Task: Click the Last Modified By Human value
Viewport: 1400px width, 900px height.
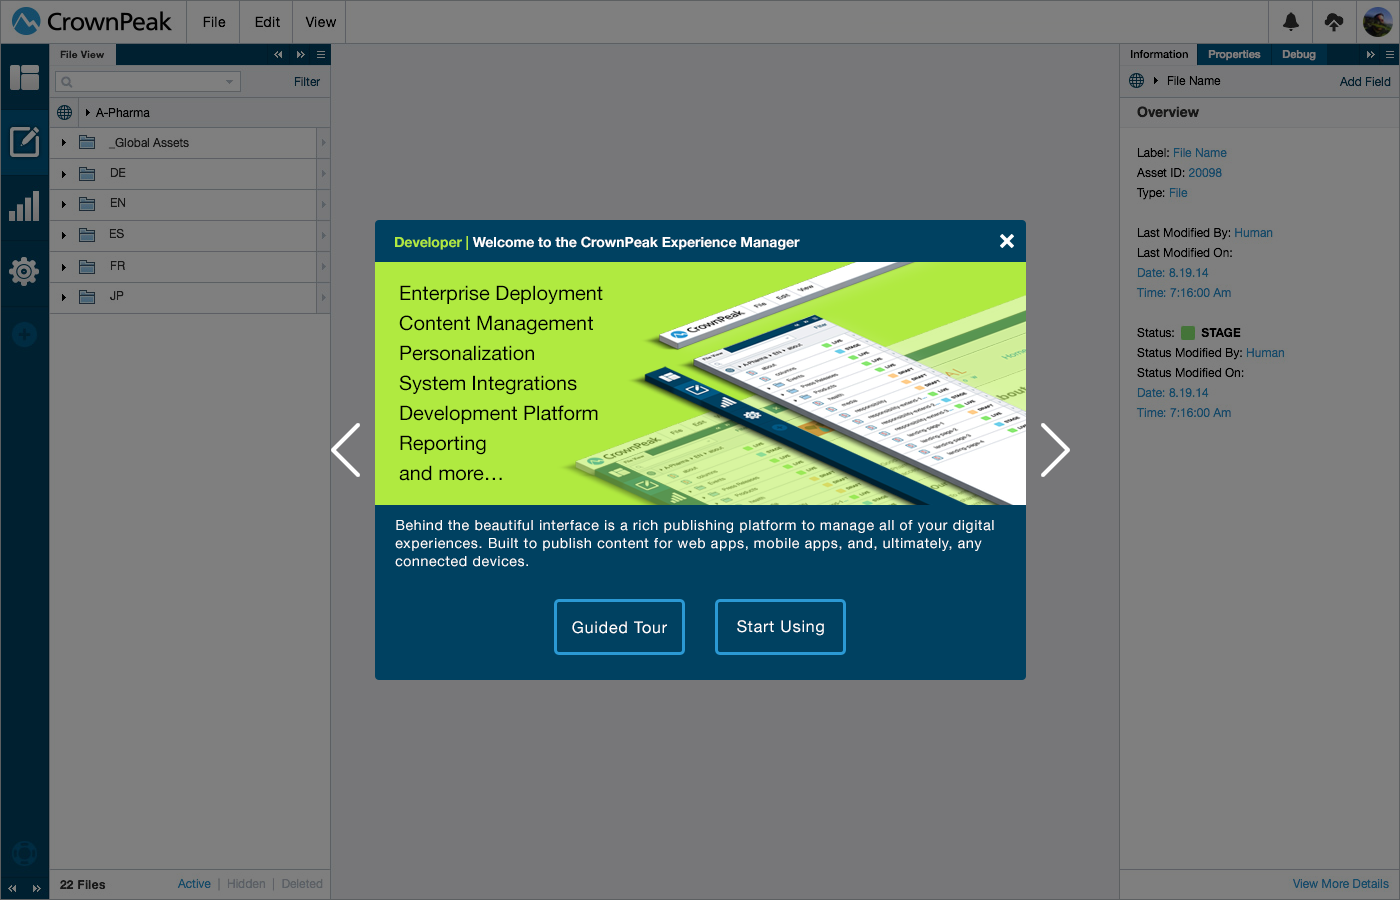Action: pyautogui.click(x=1253, y=233)
